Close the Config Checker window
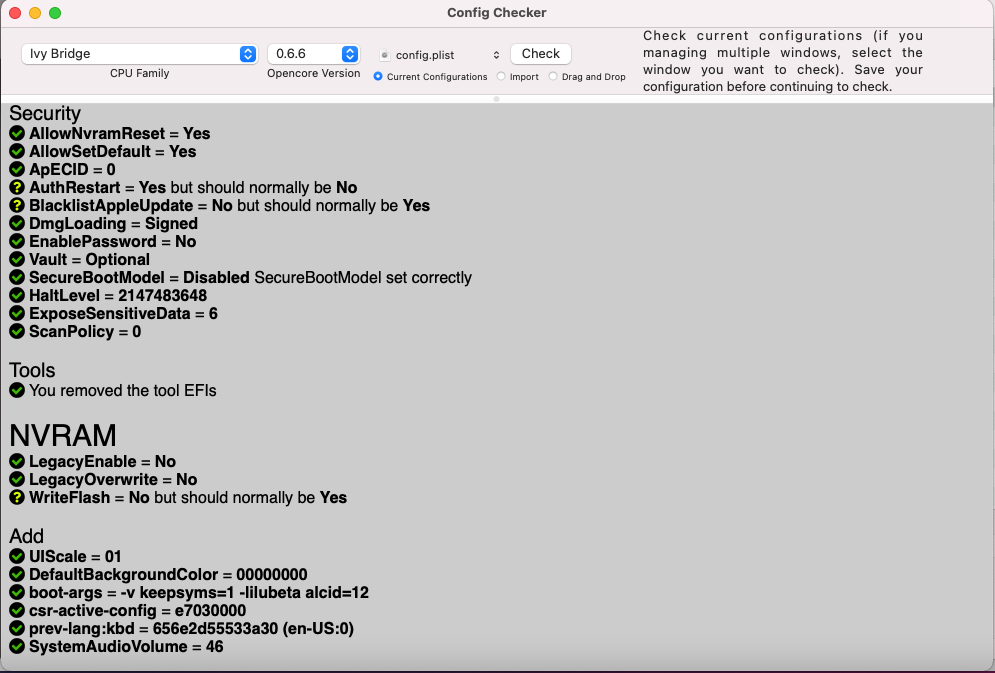 click(x=15, y=13)
